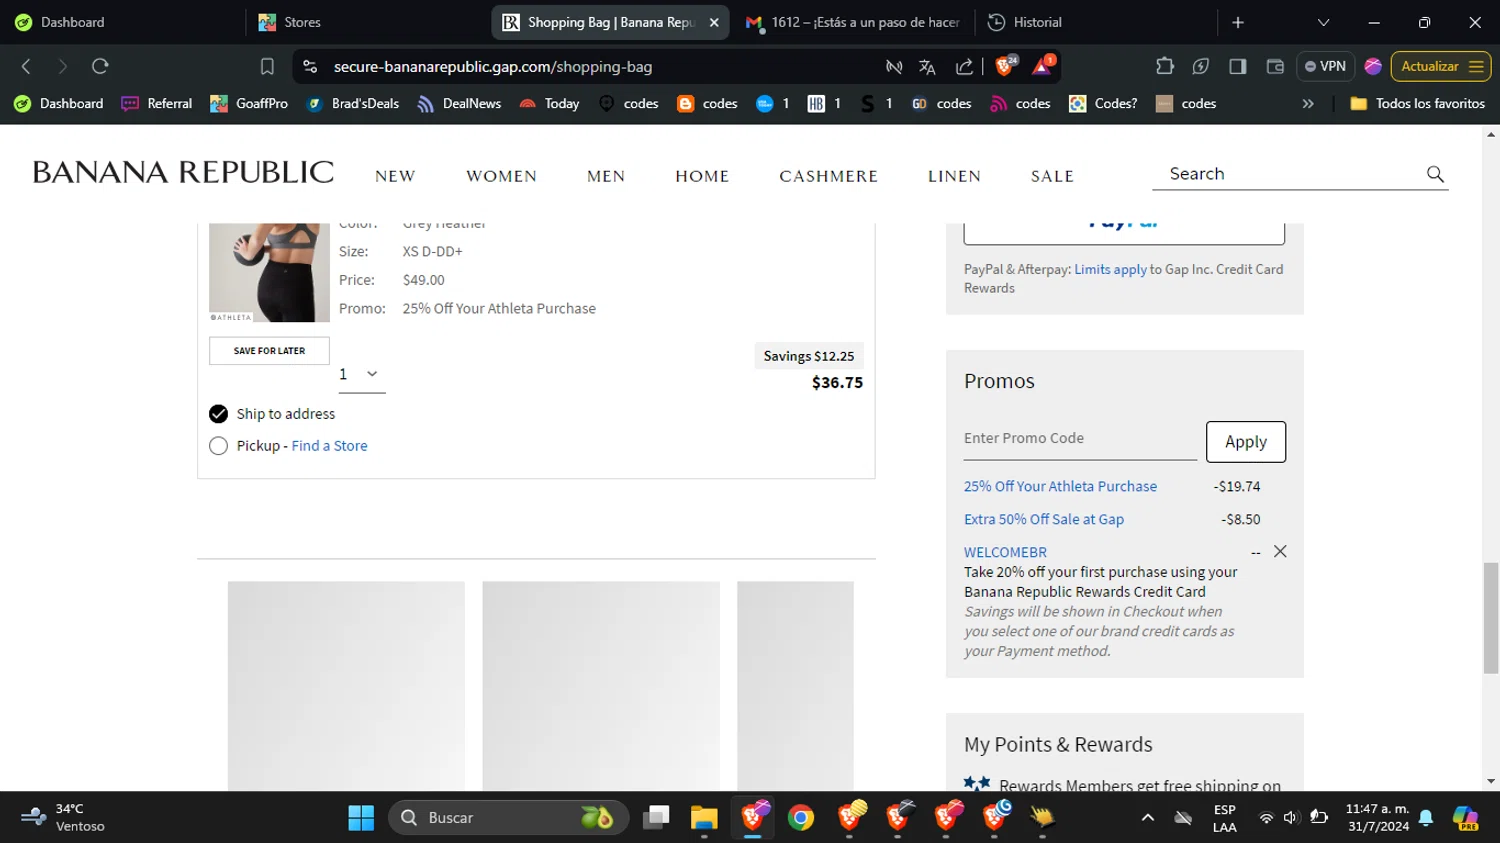1500x843 pixels.
Task: Switch to the Historial tab
Action: (x=1097, y=22)
